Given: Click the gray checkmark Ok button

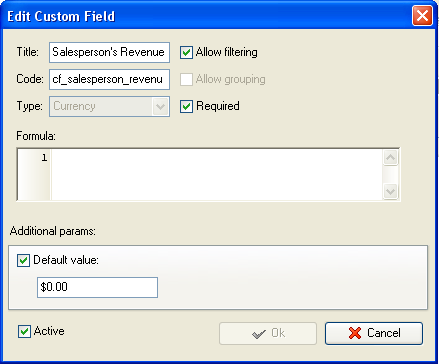Looking at the screenshot, I should 268,333.
